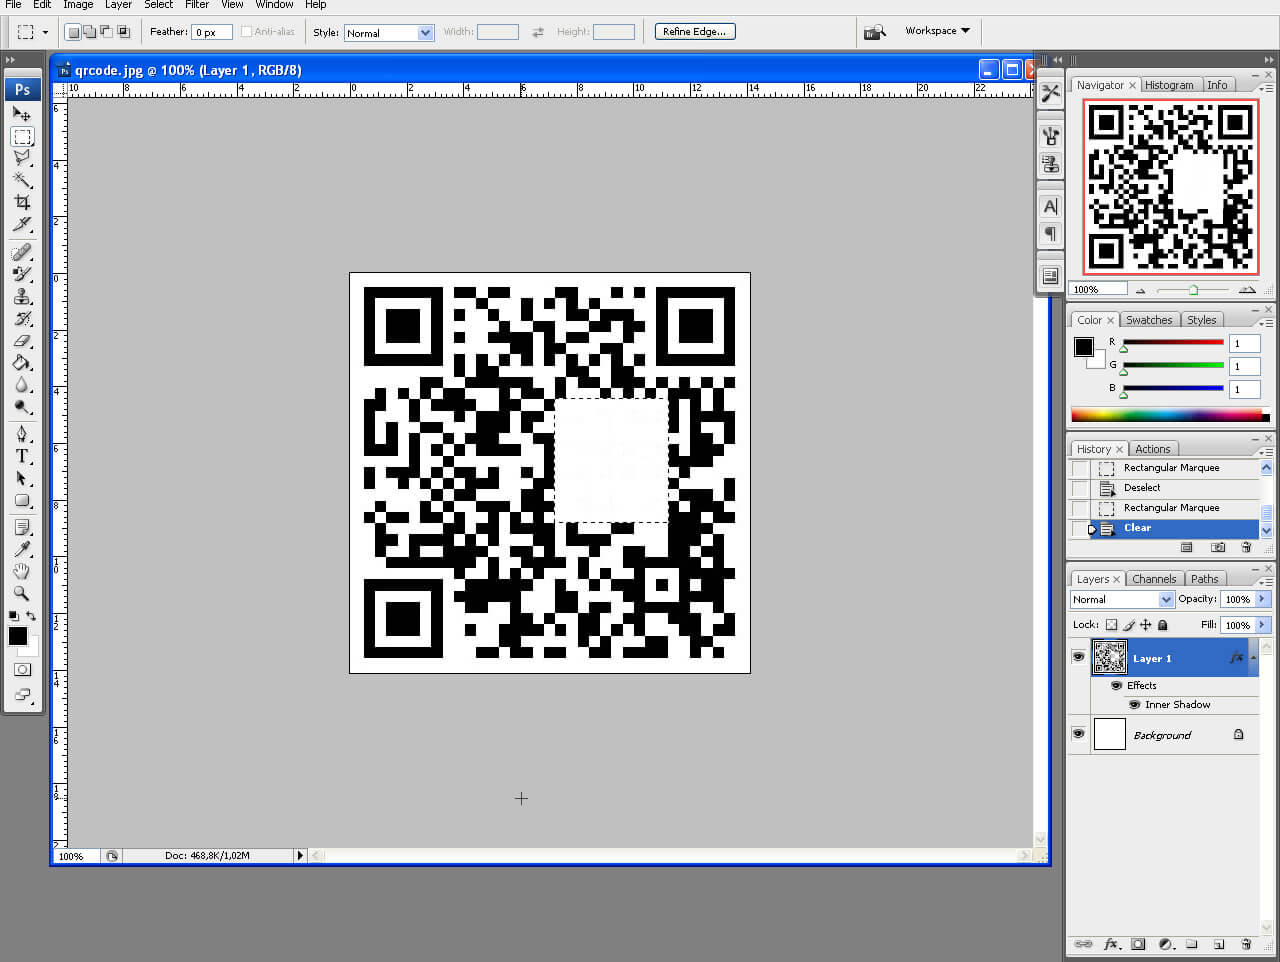The image size is (1280, 962).
Task: Toggle Inner Shadow effect visibility
Action: click(x=1134, y=704)
